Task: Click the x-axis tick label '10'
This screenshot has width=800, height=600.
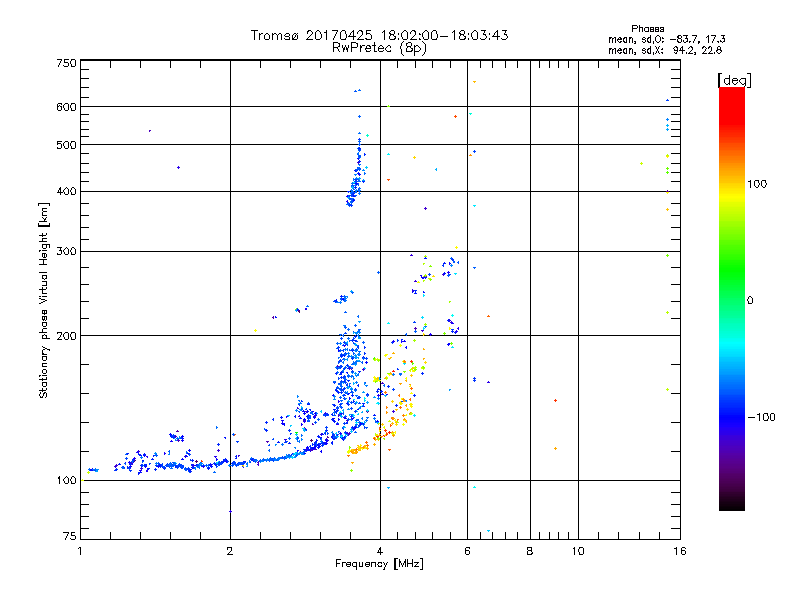Action: point(578,551)
